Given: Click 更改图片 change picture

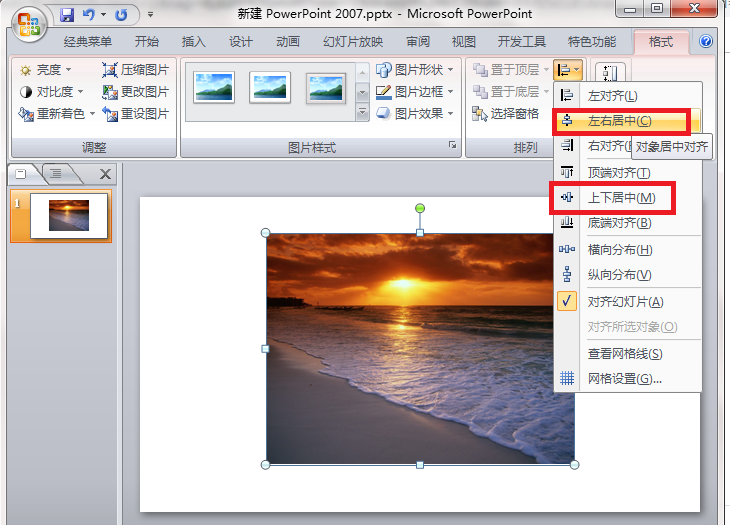Looking at the screenshot, I should (135, 92).
